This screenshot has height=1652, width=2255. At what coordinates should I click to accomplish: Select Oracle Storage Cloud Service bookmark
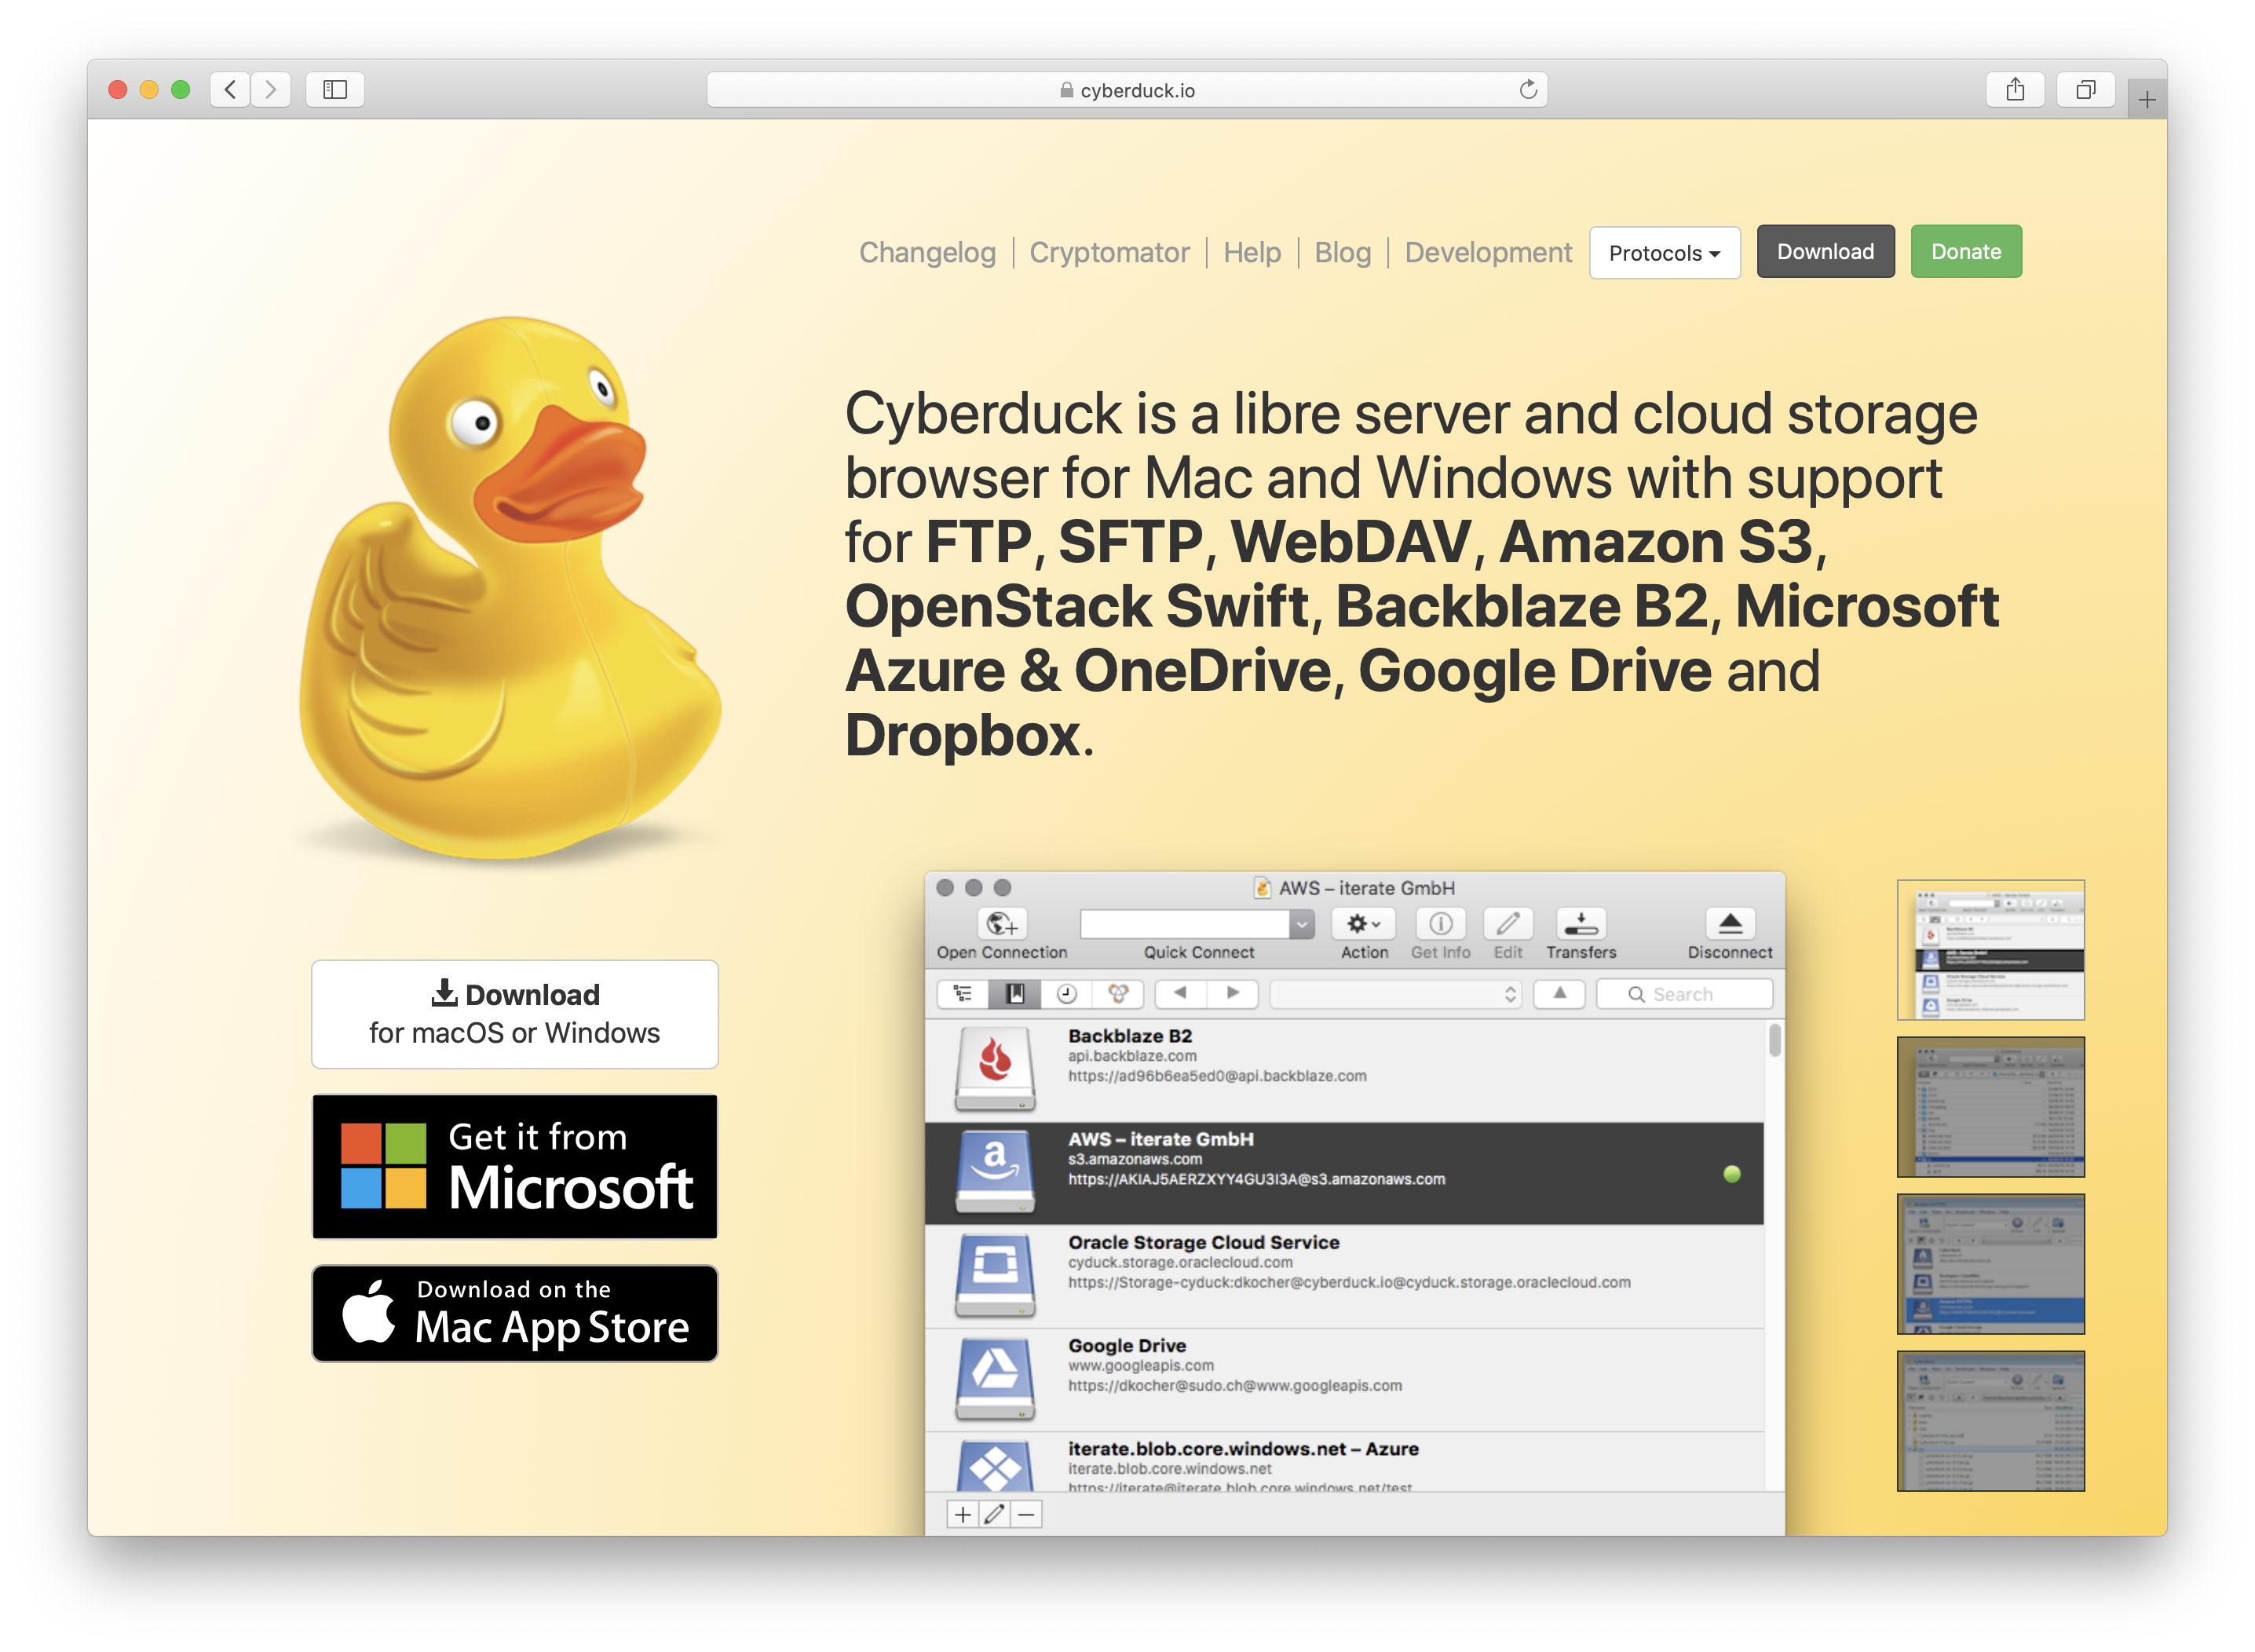(1344, 1276)
